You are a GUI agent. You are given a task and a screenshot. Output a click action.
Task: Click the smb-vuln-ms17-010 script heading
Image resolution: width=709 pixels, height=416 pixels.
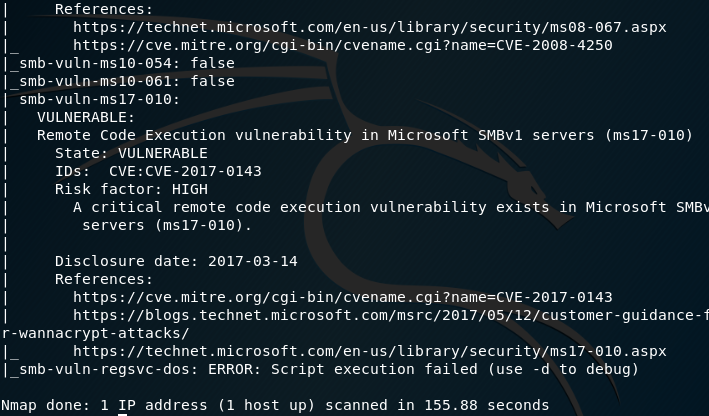click(x=99, y=99)
